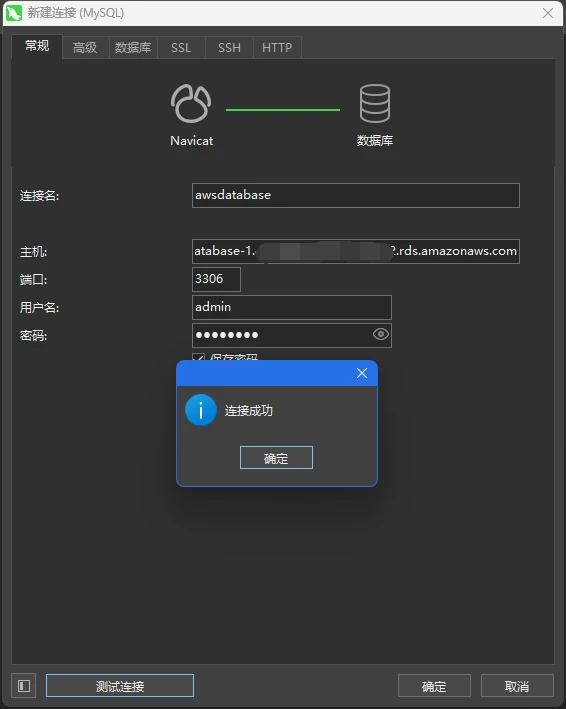This screenshot has width=566, height=709.
Task: Open the SSH tab
Action: [x=229, y=47]
